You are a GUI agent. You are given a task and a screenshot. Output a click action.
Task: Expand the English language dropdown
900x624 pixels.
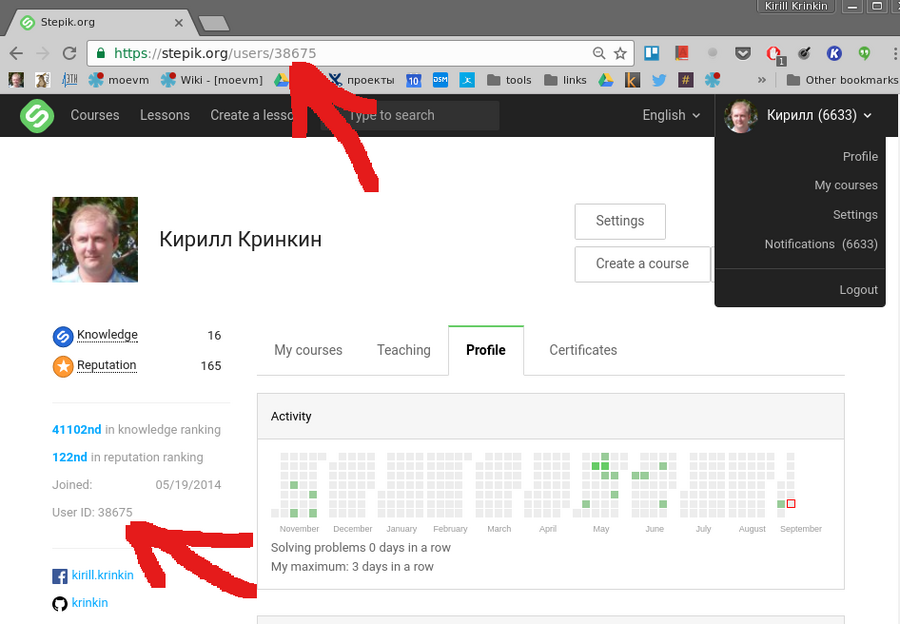[671, 115]
